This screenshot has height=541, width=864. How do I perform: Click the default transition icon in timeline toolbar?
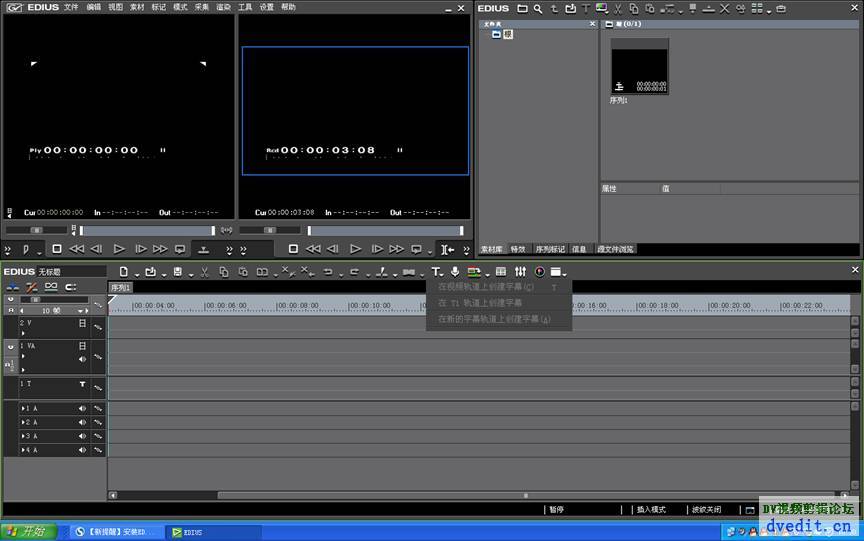(409, 272)
